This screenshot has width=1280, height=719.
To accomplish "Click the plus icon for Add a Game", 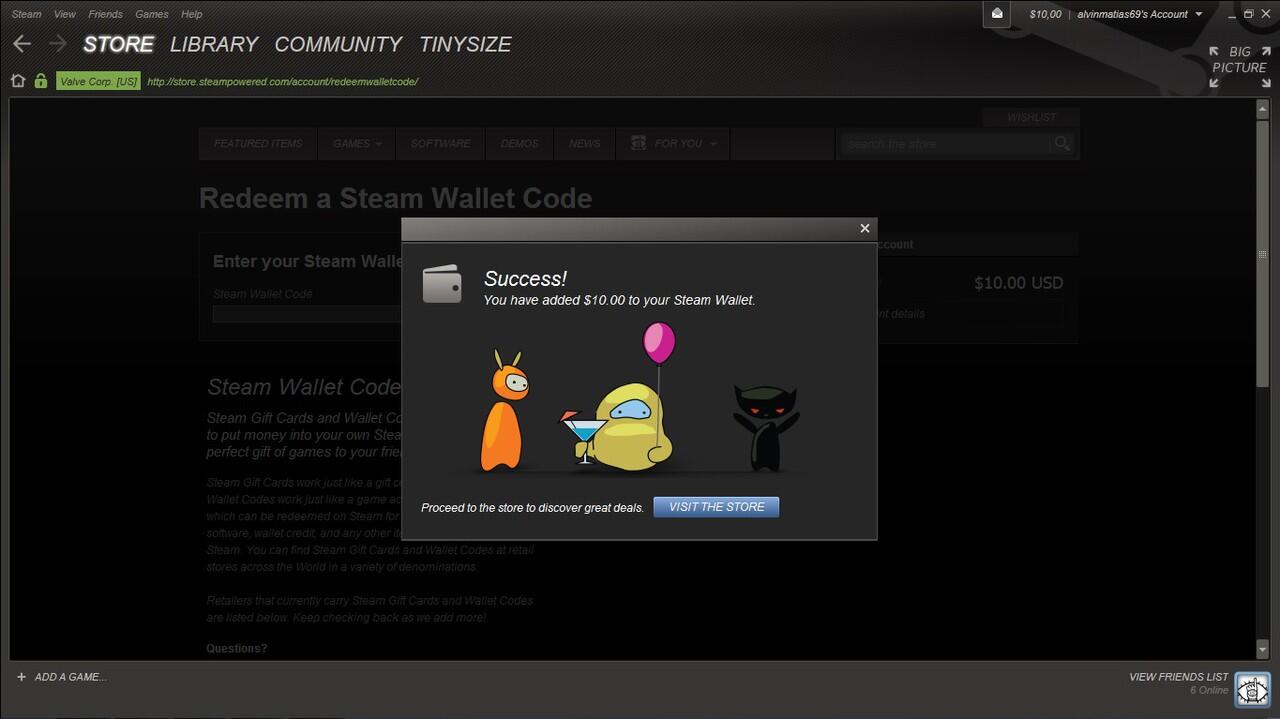I will point(21,677).
